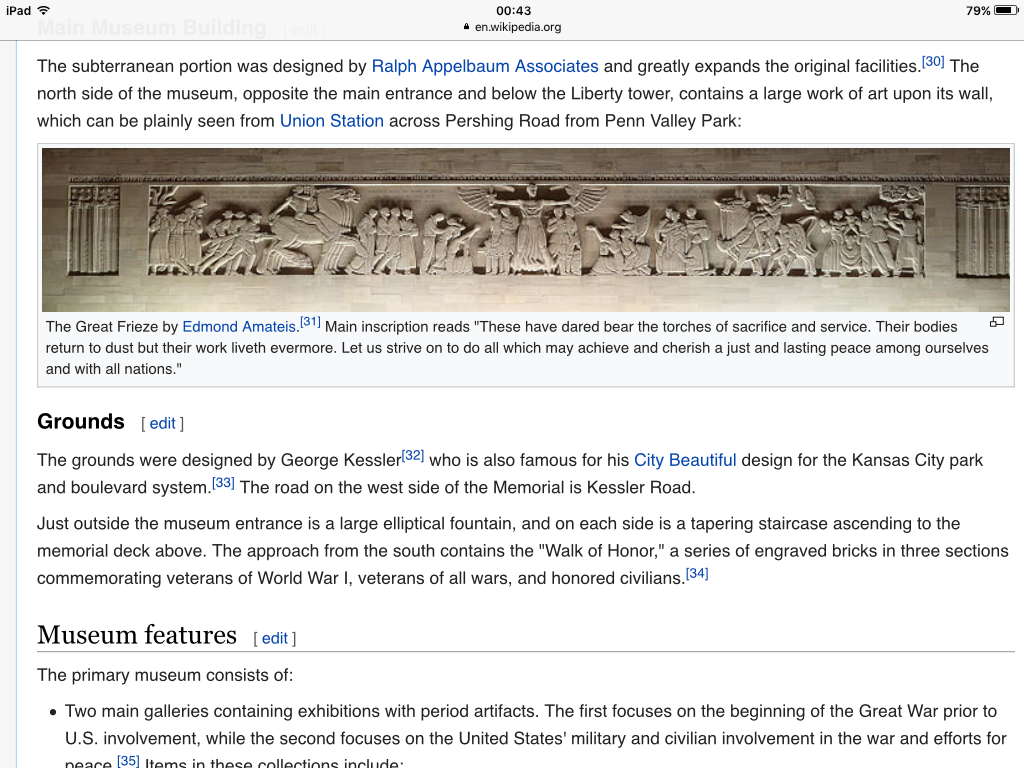Tap the Wi-Fi icon in status bar

(44, 11)
